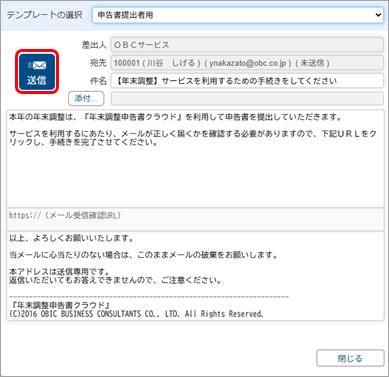The width and height of the screenshot is (389, 377).
Task: Click the text 以上、よろしくお願いいたします。
Action: pos(72,239)
